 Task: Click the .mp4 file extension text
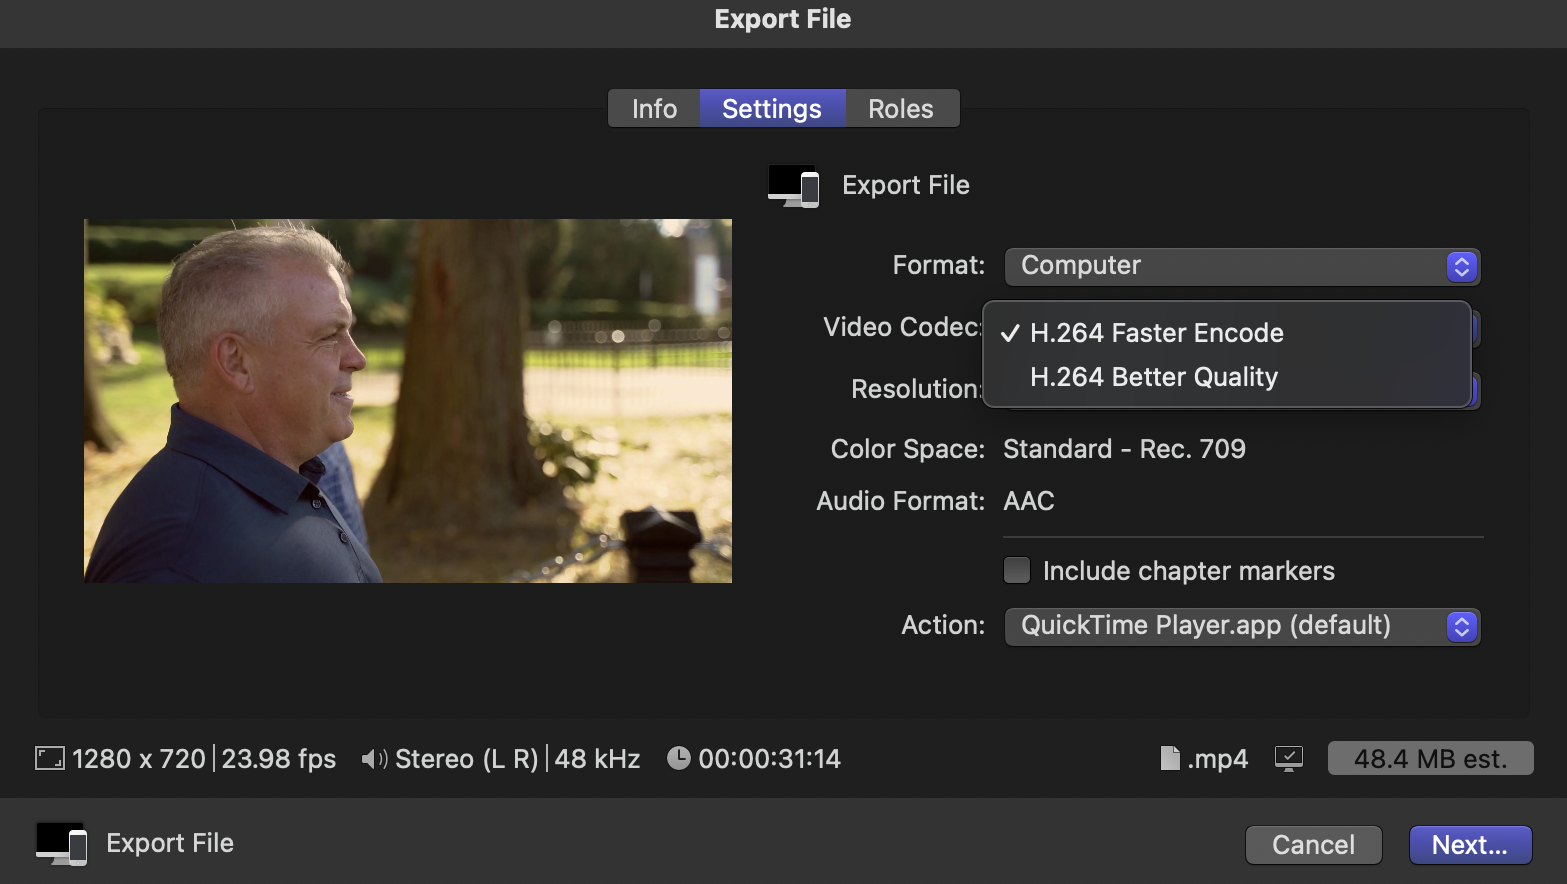coord(1217,759)
